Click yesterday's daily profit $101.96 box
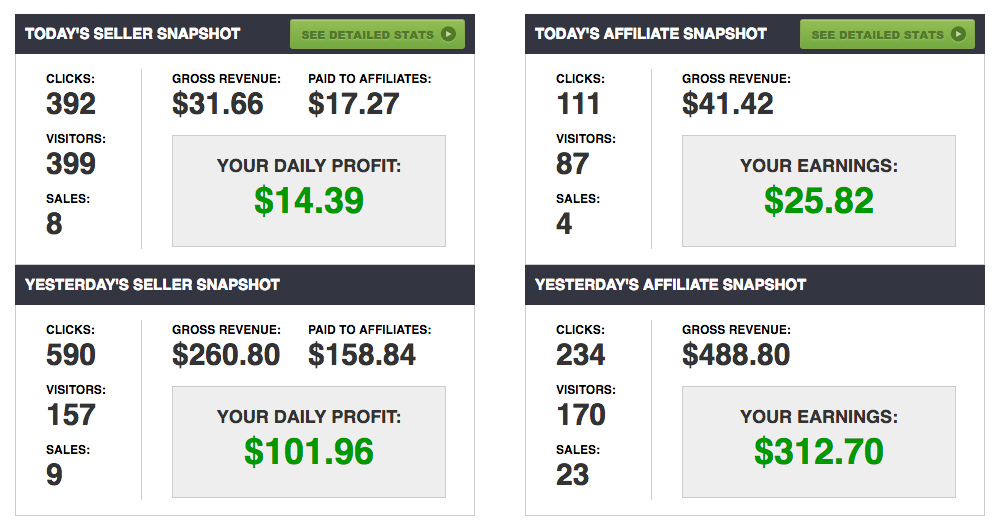Screen dimensions: 1003x520 pos(309,442)
